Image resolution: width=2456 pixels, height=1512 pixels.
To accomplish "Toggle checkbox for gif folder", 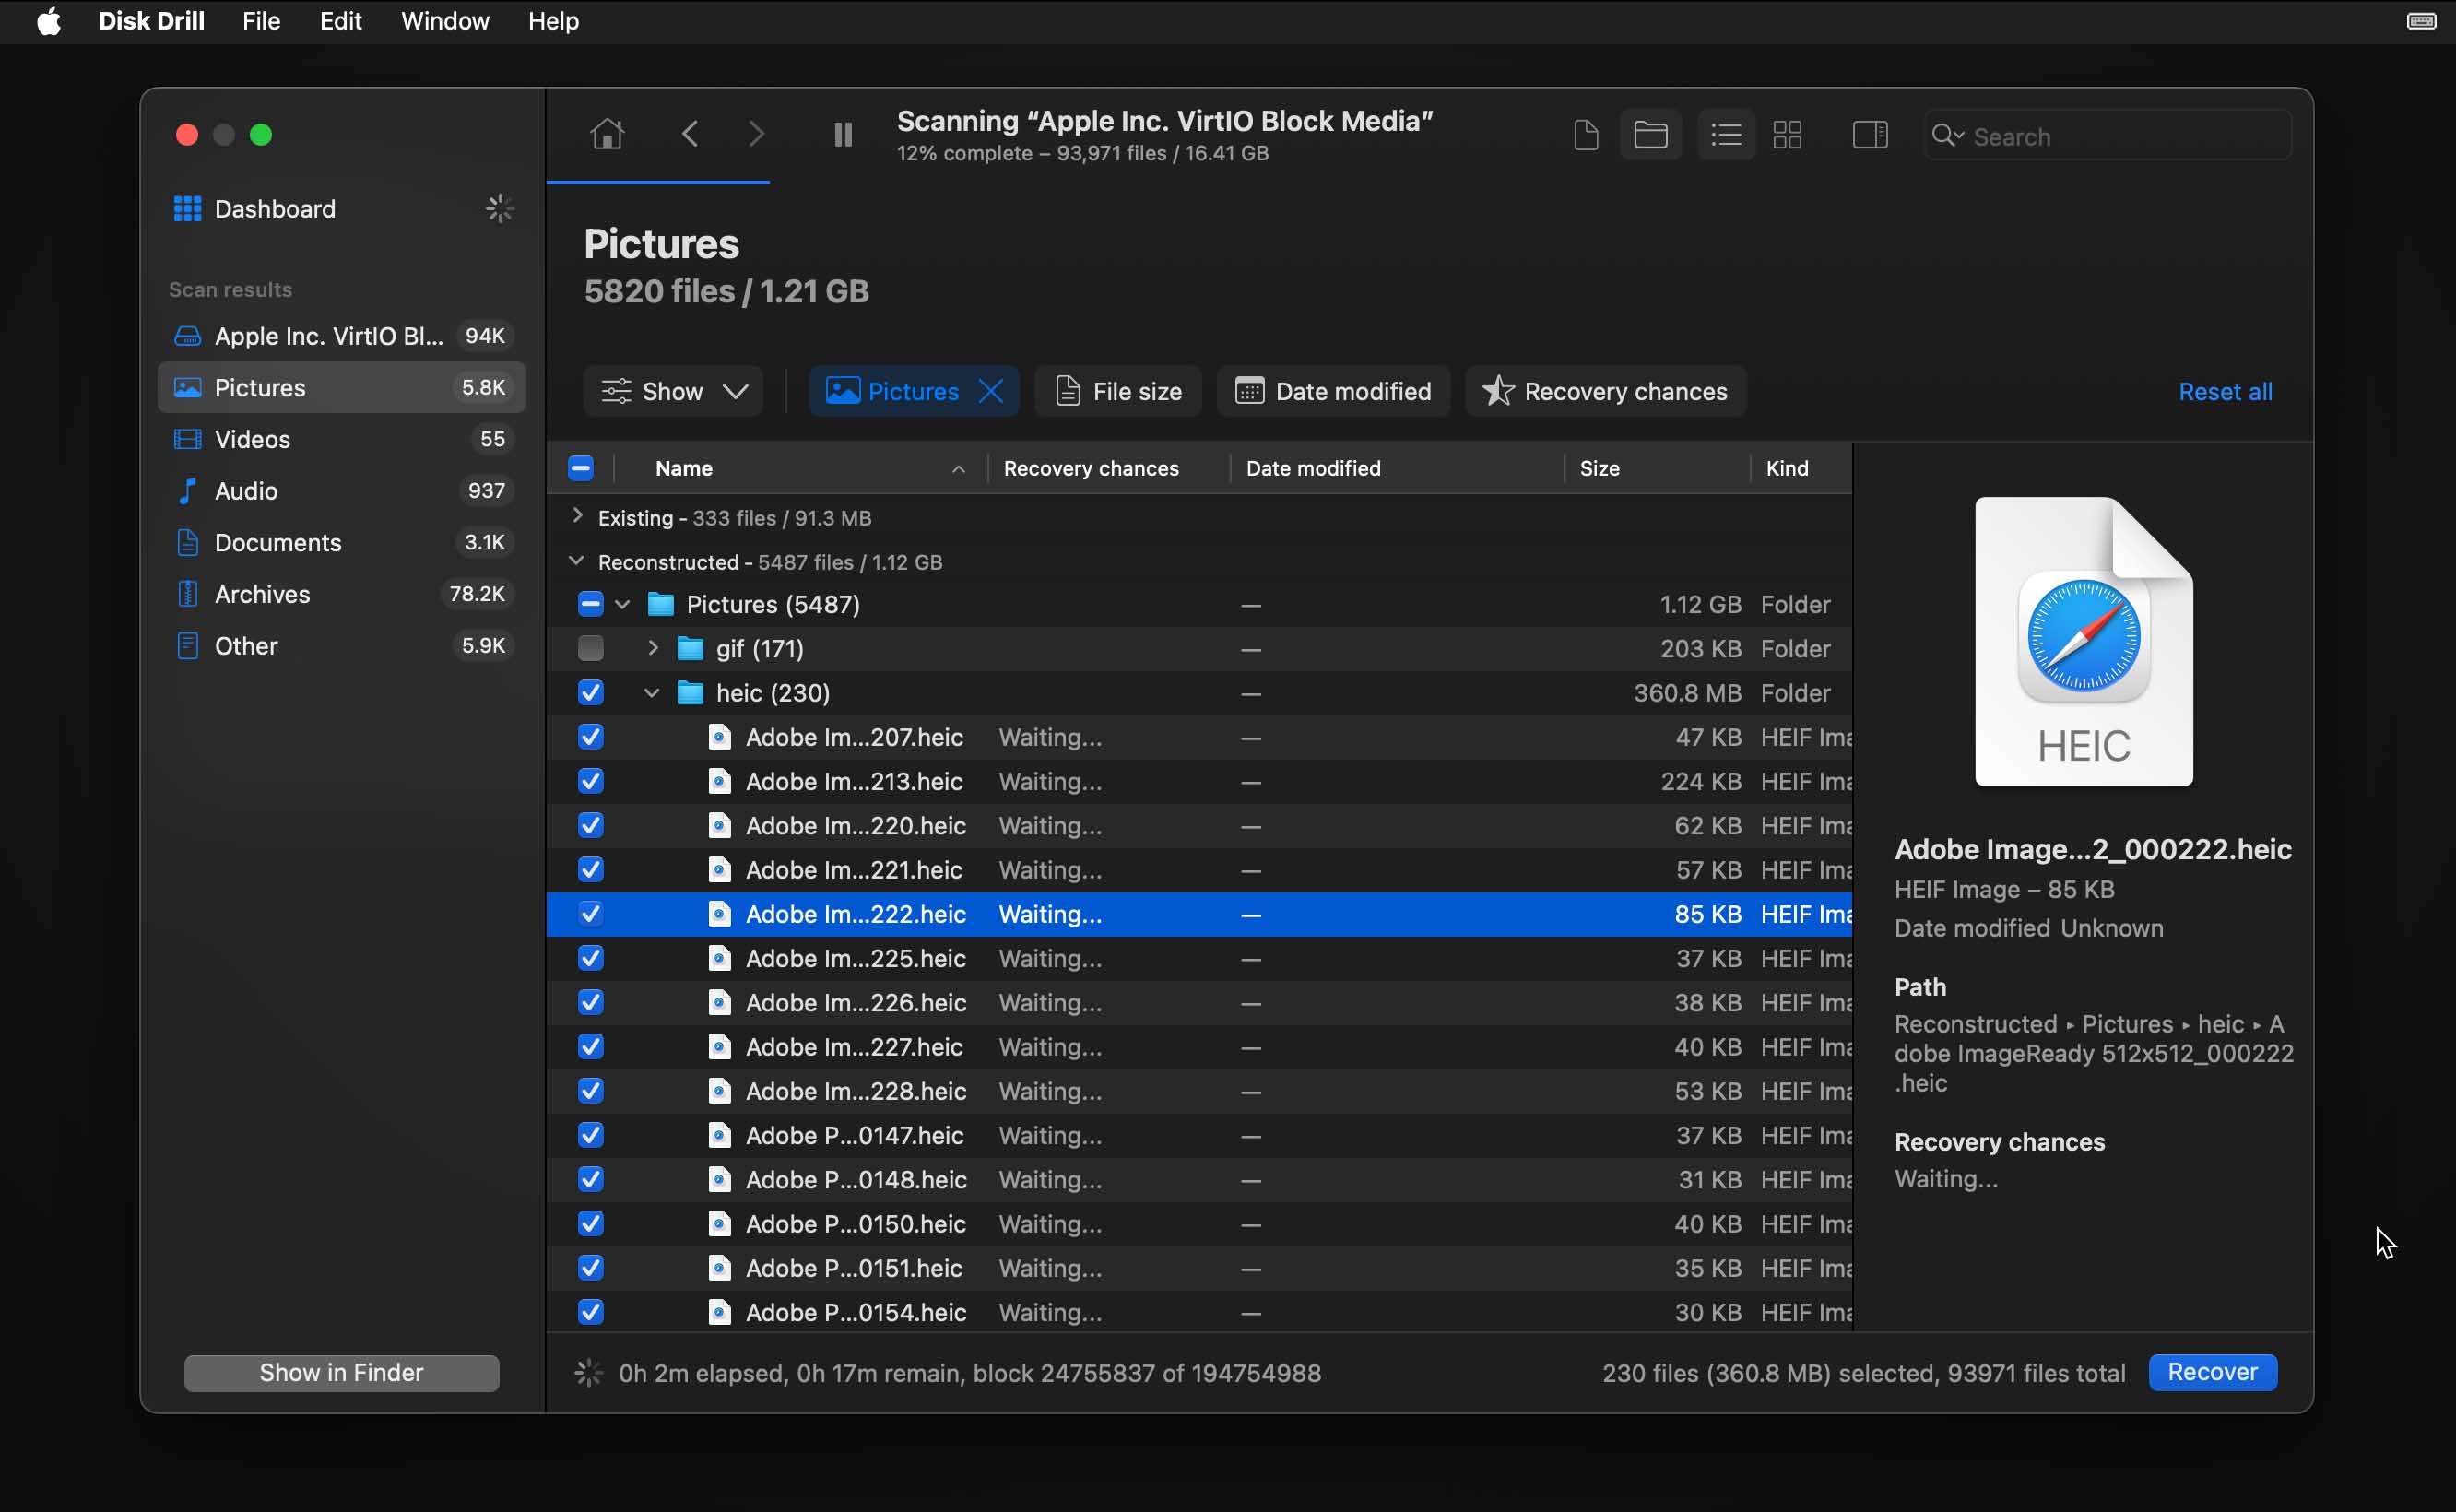I will tap(591, 647).
